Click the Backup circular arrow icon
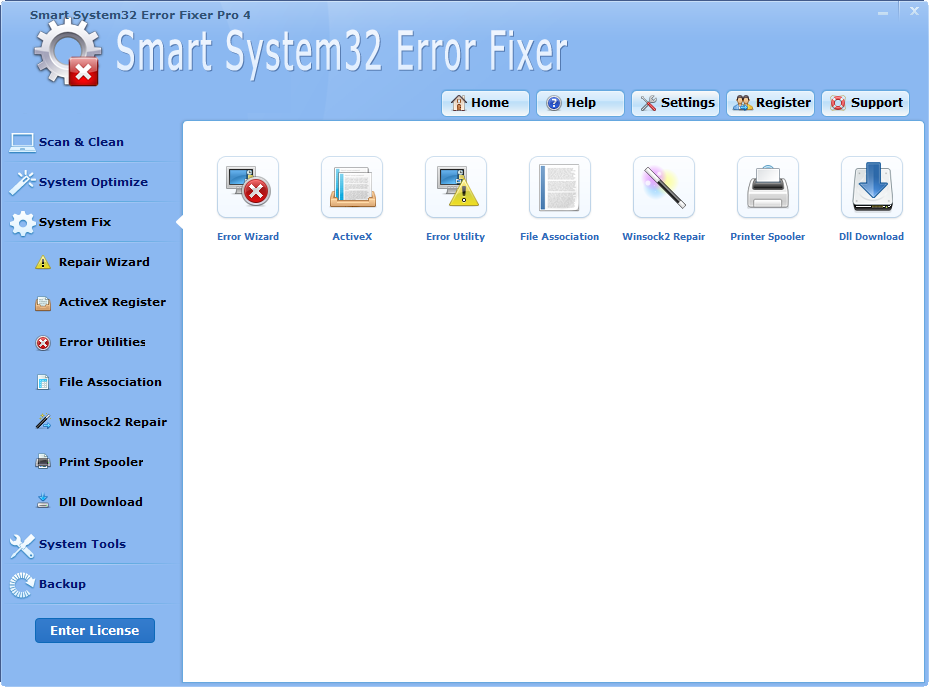 (22, 585)
